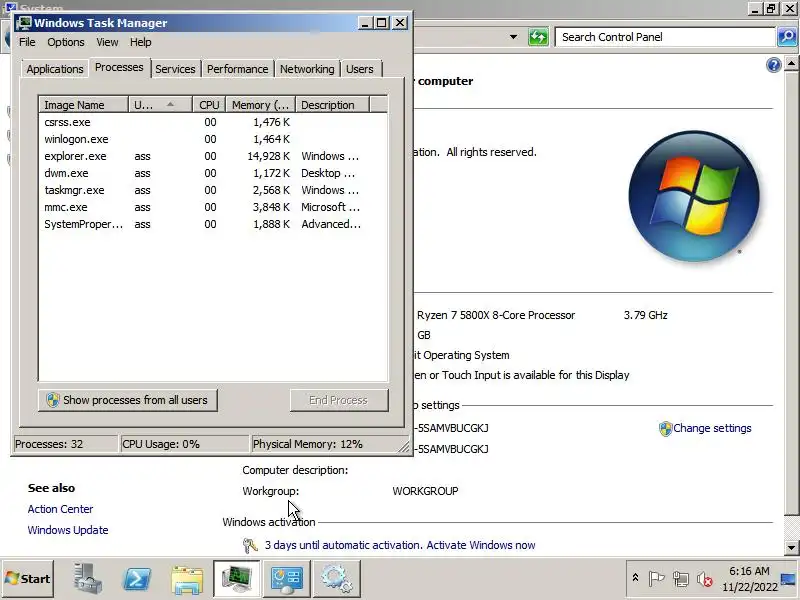This screenshot has height=600, width=800.
Task: Click the WORKGROUP value in System window
Action: tap(425, 491)
